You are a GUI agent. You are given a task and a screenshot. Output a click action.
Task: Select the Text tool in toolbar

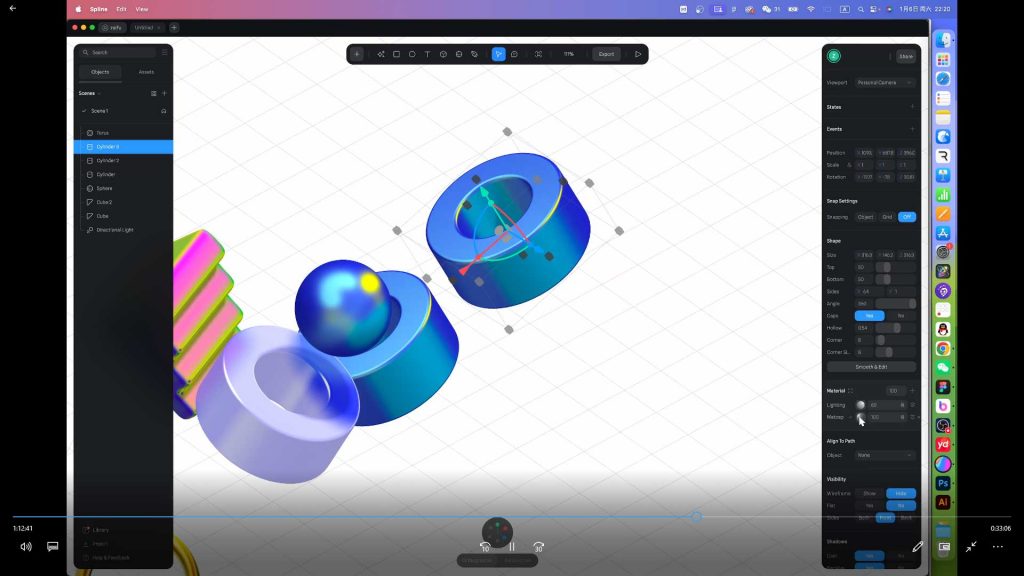pyautogui.click(x=427, y=54)
